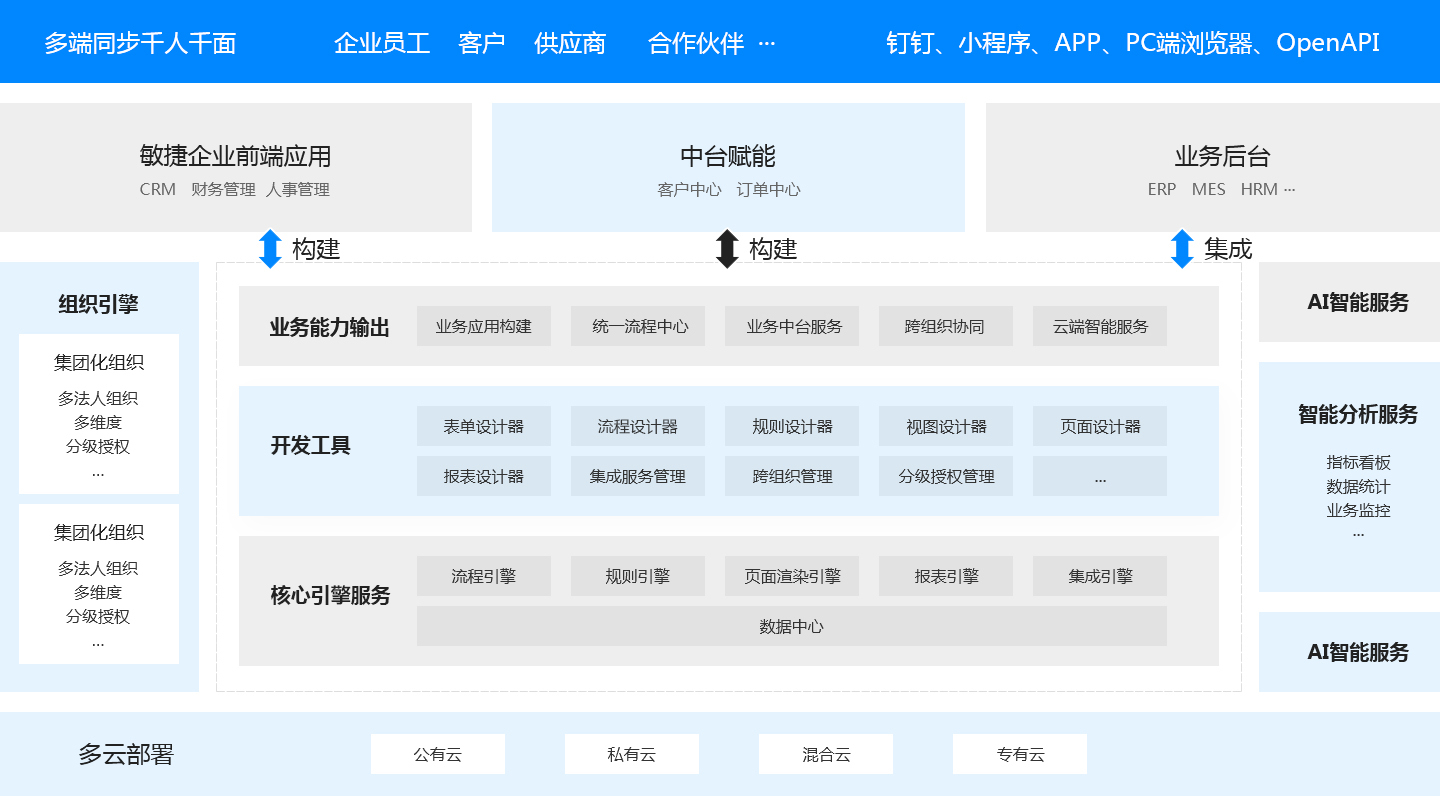The width and height of the screenshot is (1440, 797).
Task: Click the 页面设计器 item
Action: [1100, 426]
